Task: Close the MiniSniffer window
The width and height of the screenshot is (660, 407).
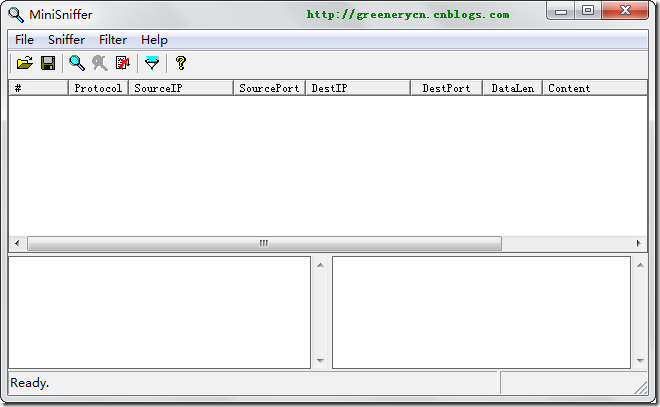Action: click(625, 11)
